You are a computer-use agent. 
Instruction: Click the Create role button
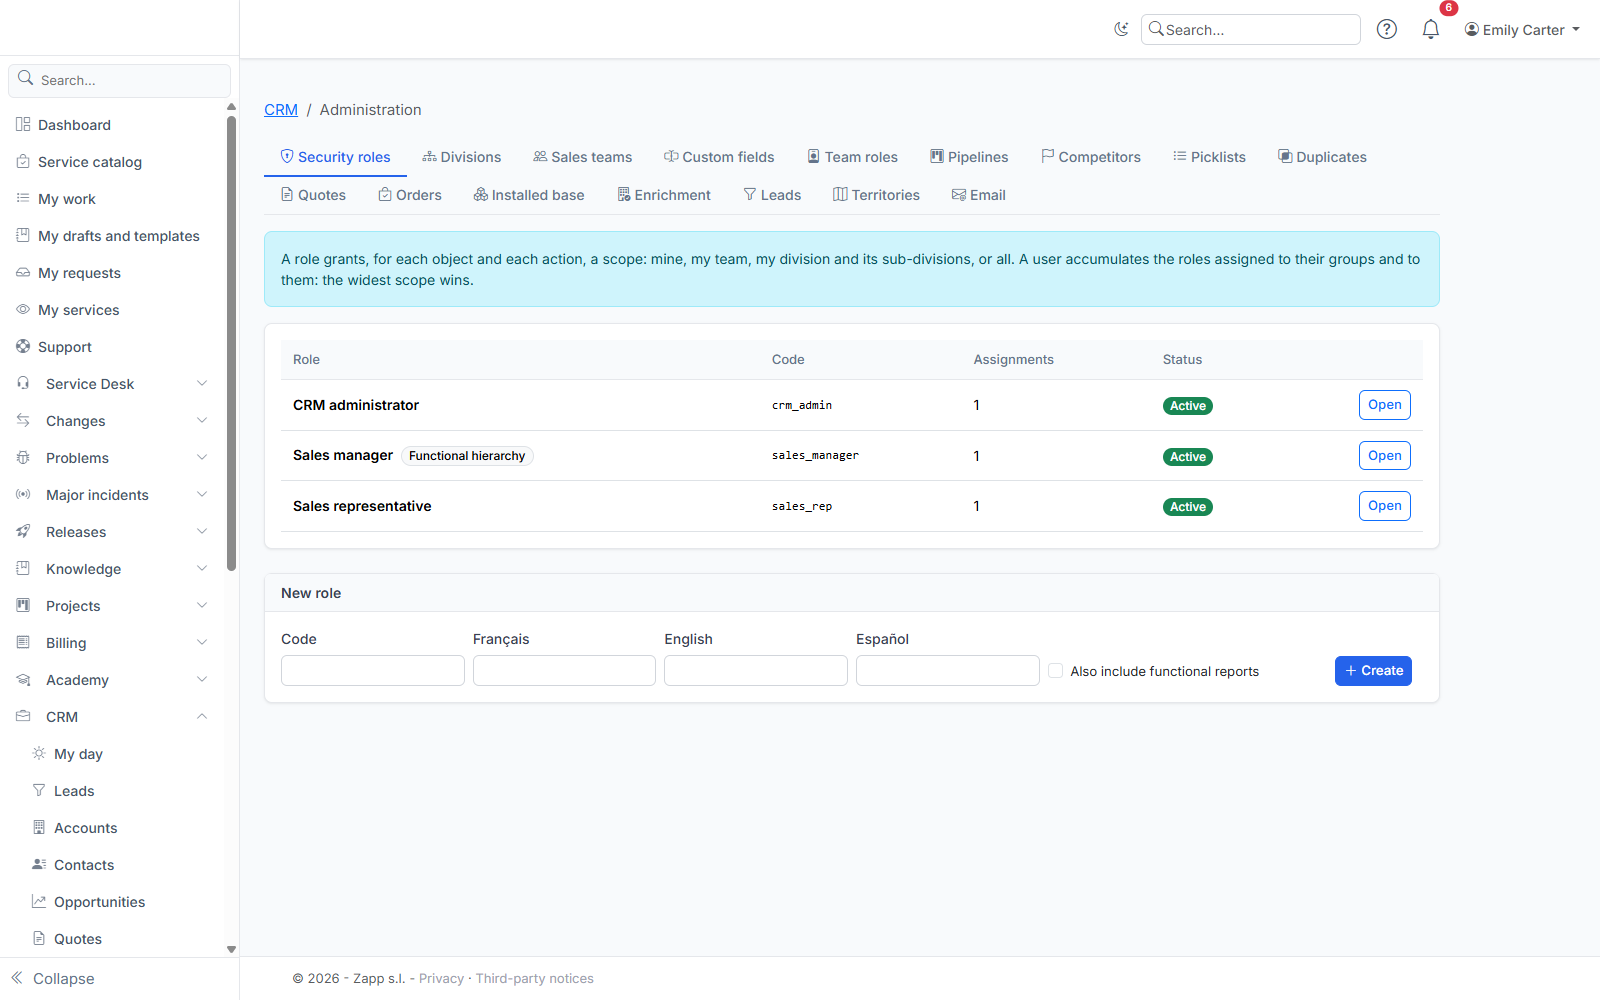1373,671
